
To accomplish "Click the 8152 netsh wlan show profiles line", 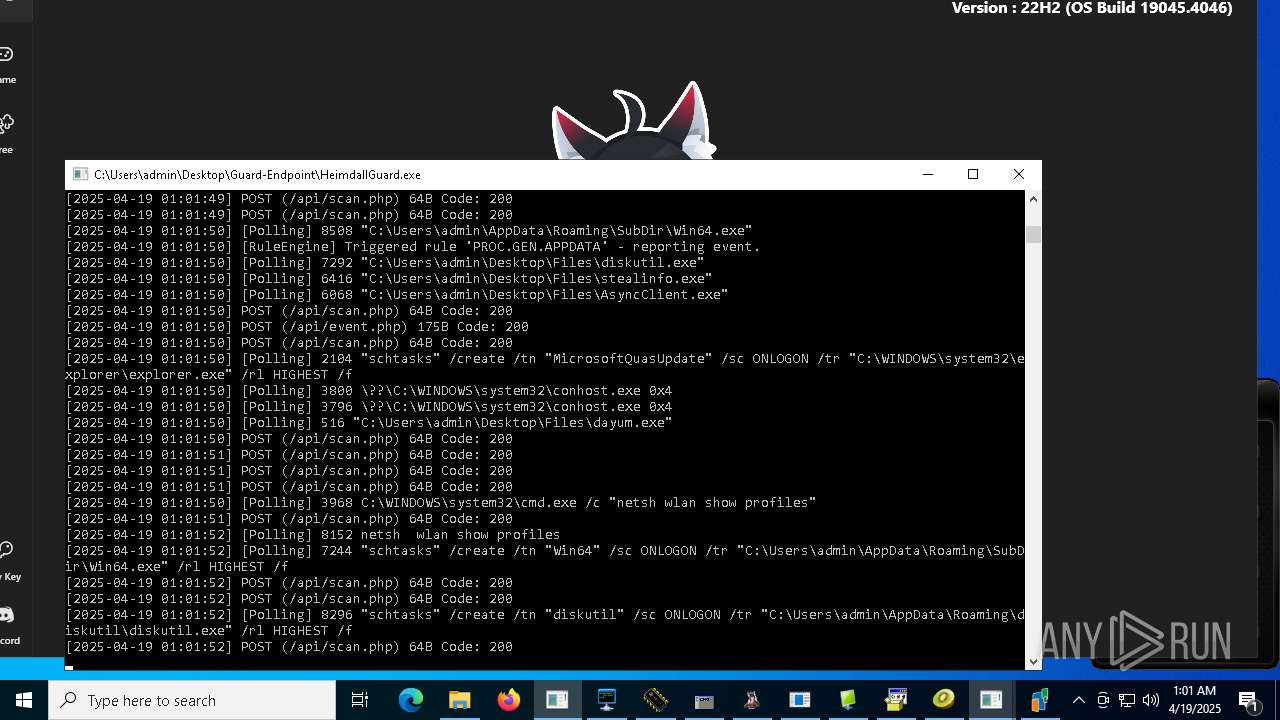I will point(313,535).
